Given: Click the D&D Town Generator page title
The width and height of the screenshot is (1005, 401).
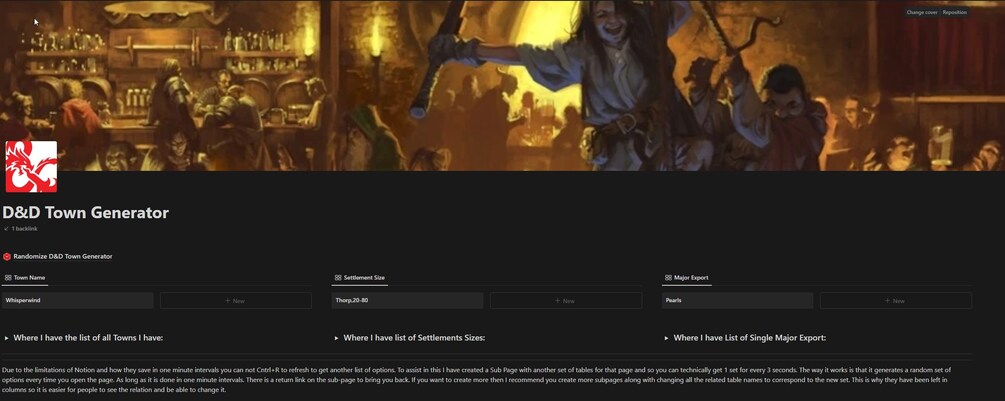Looking at the screenshot, I should [x=86, y=213].
